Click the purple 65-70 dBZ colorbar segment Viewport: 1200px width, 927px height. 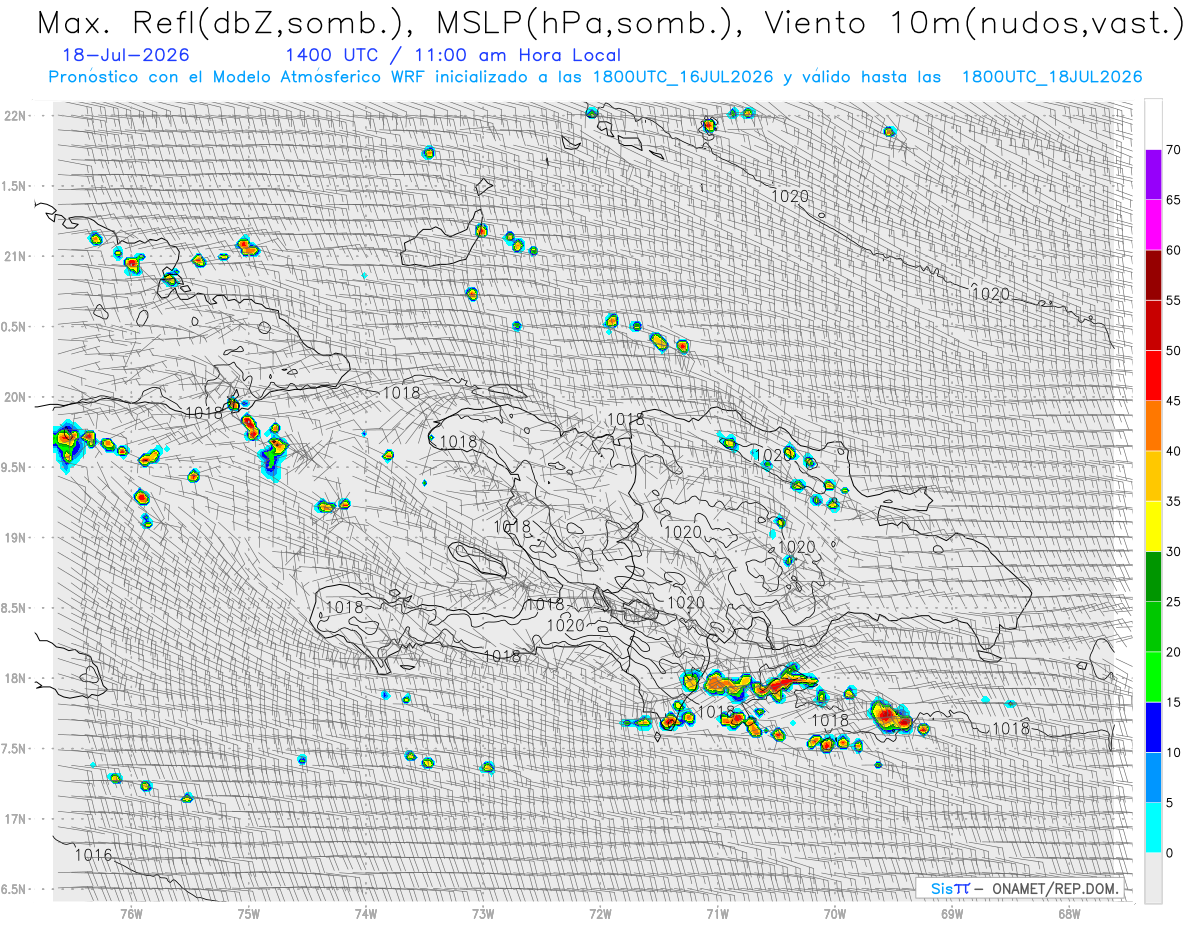1153,175
